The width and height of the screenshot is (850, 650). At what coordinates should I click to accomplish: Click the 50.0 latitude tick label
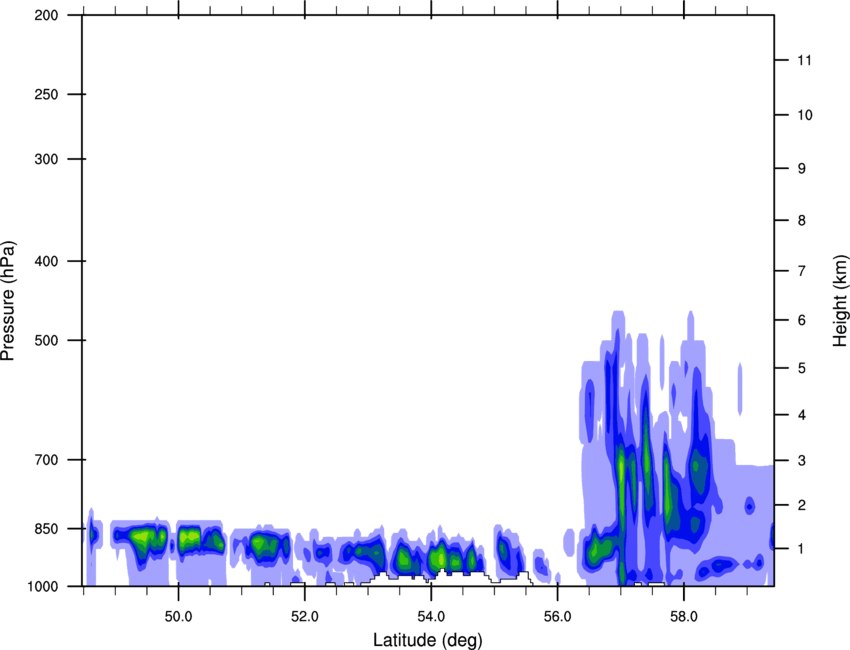179,617
